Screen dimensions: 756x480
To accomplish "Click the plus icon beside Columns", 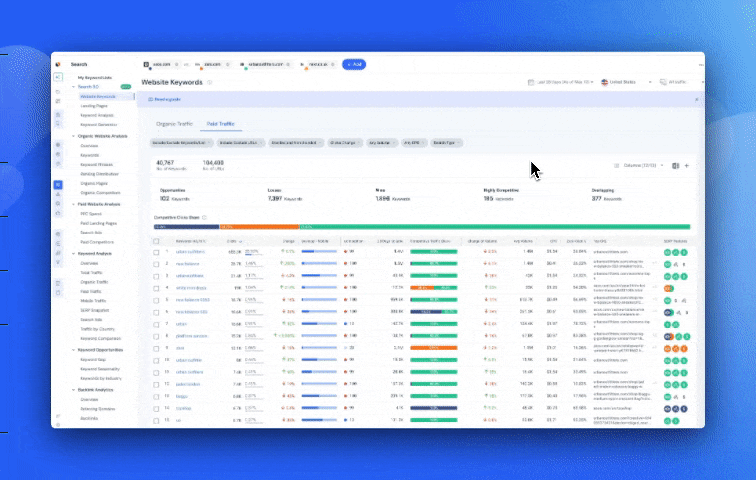I will point(687,165).
